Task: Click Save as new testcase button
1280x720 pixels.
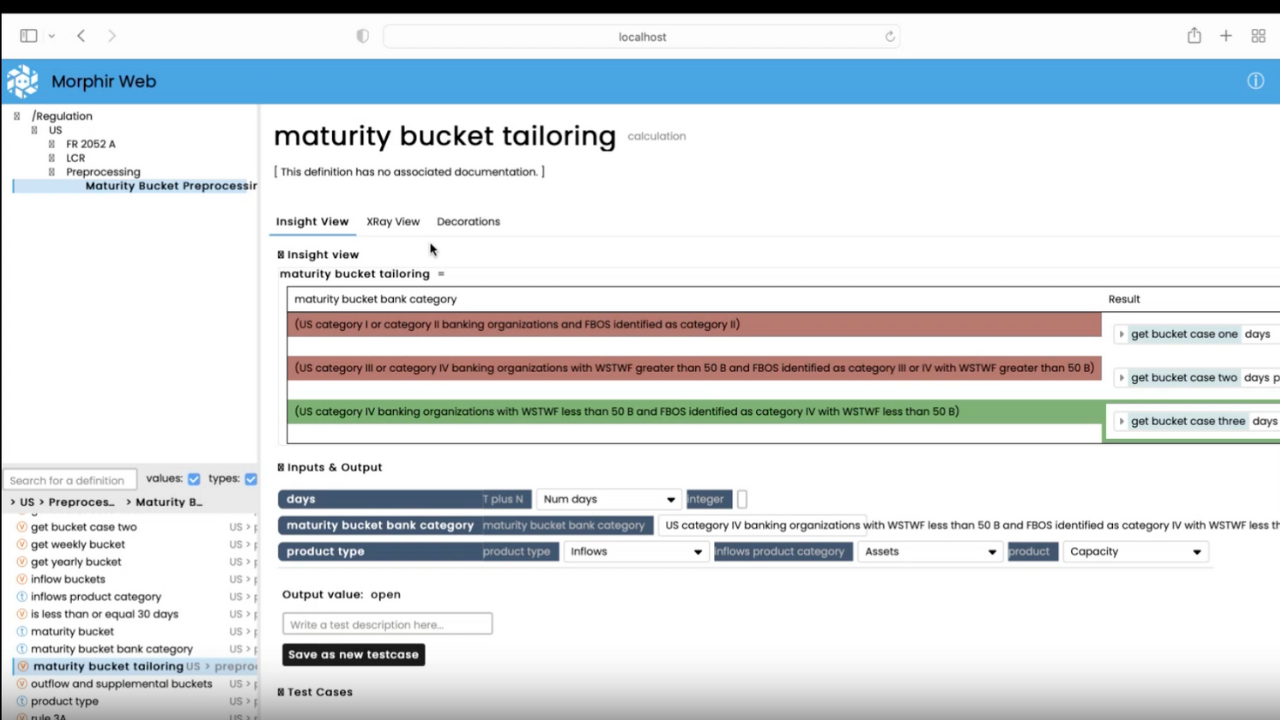Action: pyautogui.click(x=353, y=655)
